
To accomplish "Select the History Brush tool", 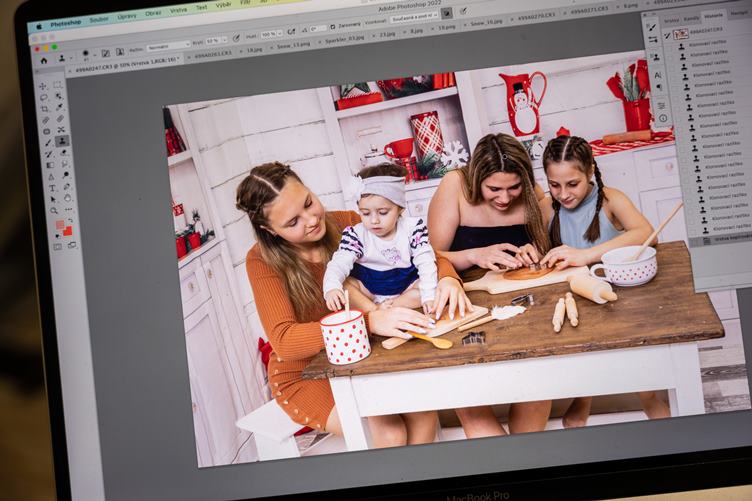I will [x=48, y=154].
